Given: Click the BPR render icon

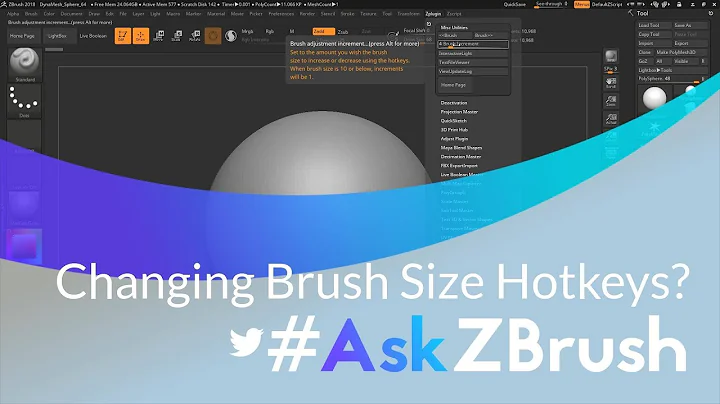Looking at the screenshot, I should 611,56.
